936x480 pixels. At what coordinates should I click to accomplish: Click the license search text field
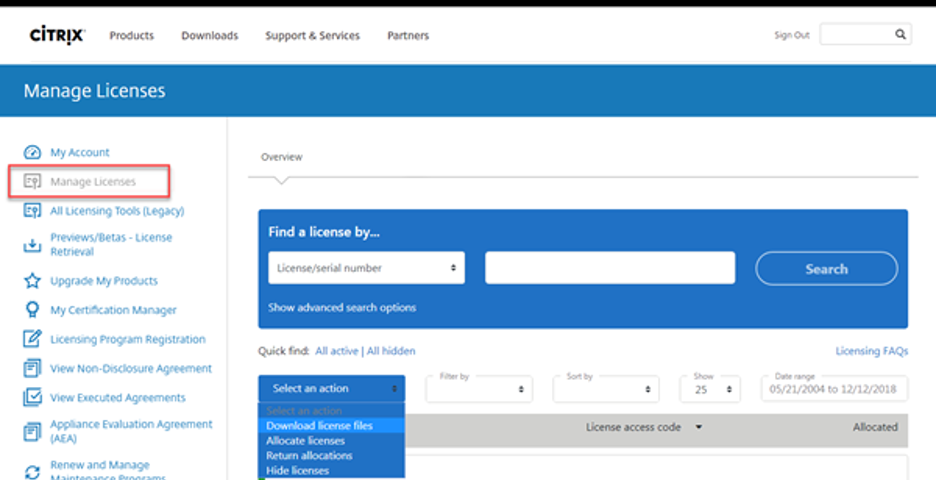(x=610, y=268)
